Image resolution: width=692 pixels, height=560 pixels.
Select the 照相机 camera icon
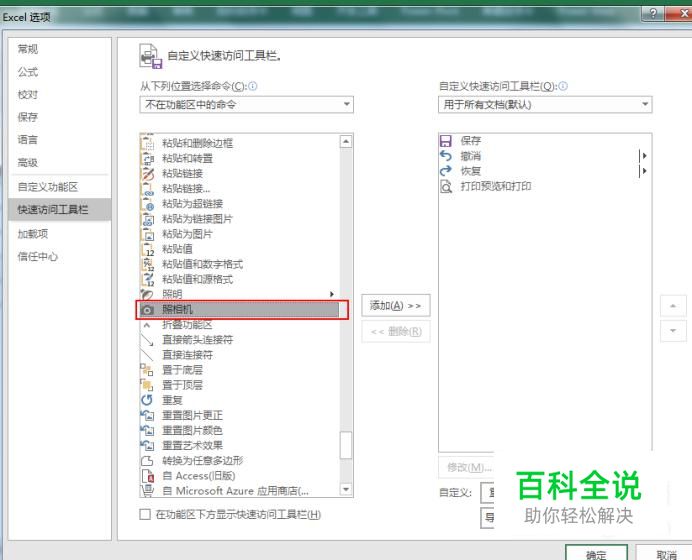coord(147,310)
